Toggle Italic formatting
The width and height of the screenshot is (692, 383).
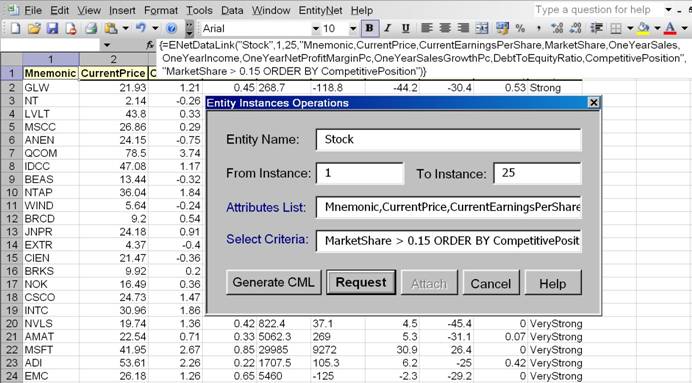[x=387, y=29]
